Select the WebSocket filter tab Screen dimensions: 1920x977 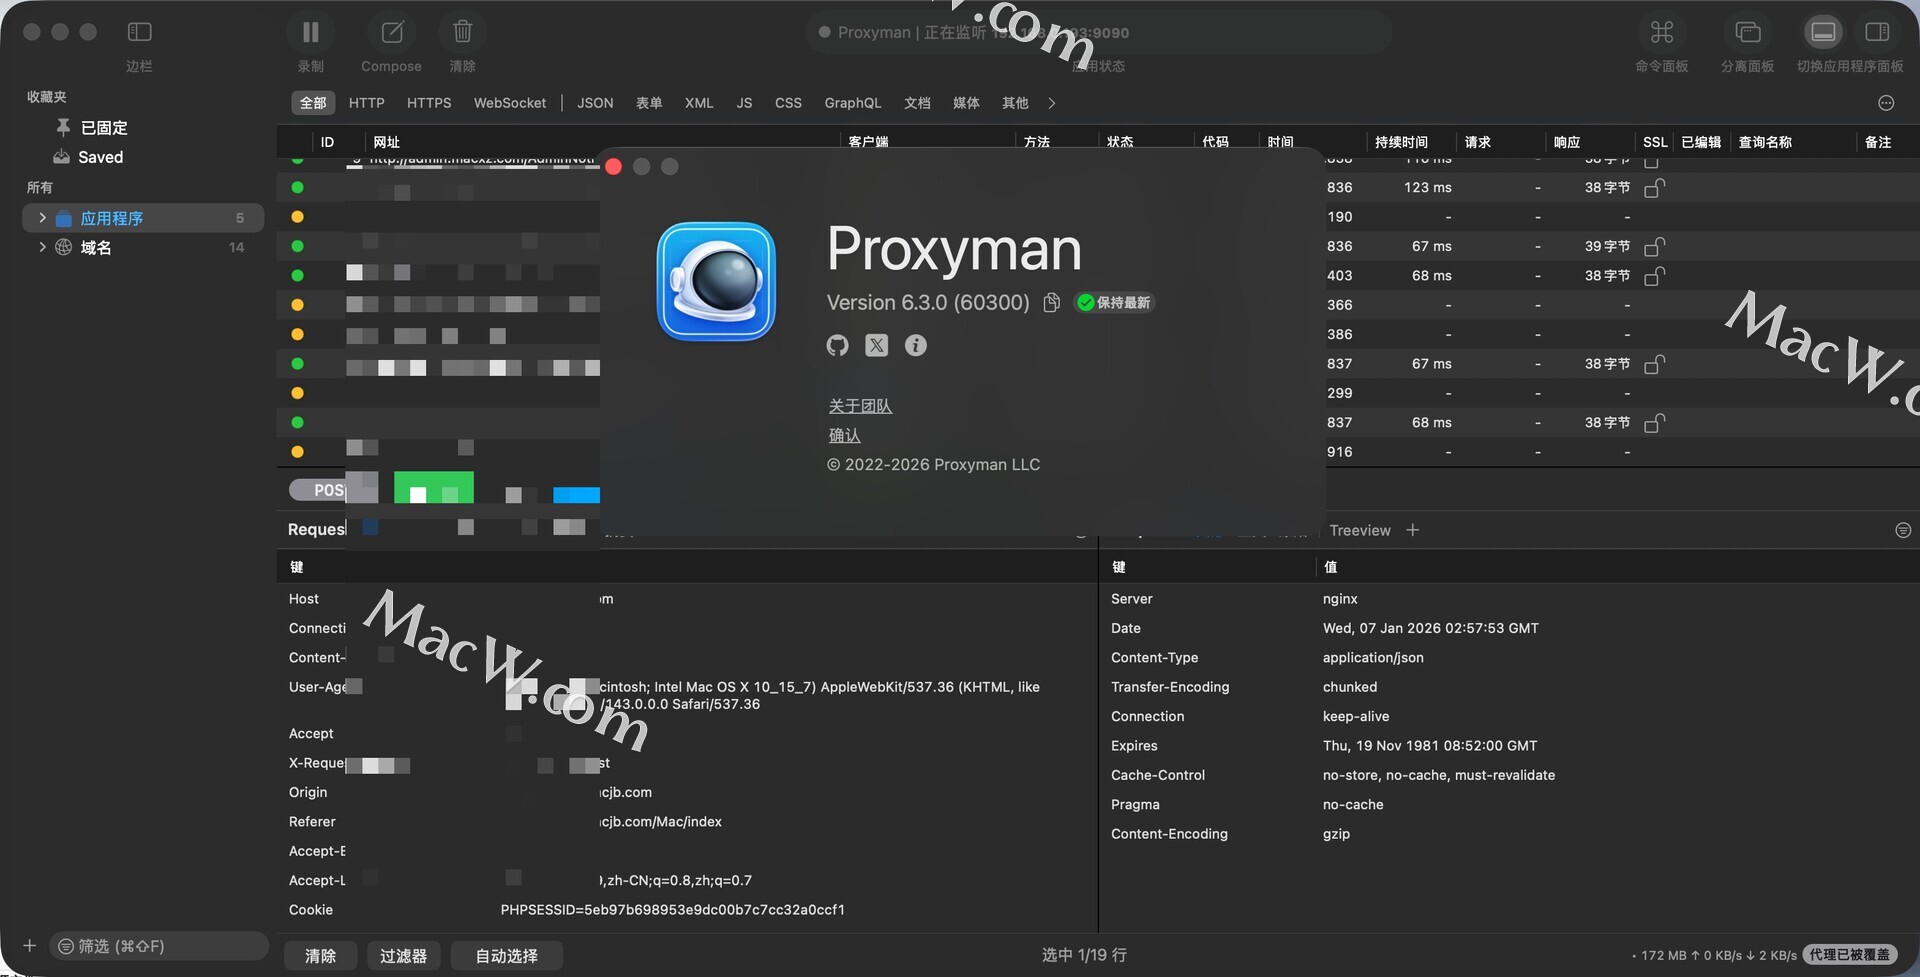509,103
